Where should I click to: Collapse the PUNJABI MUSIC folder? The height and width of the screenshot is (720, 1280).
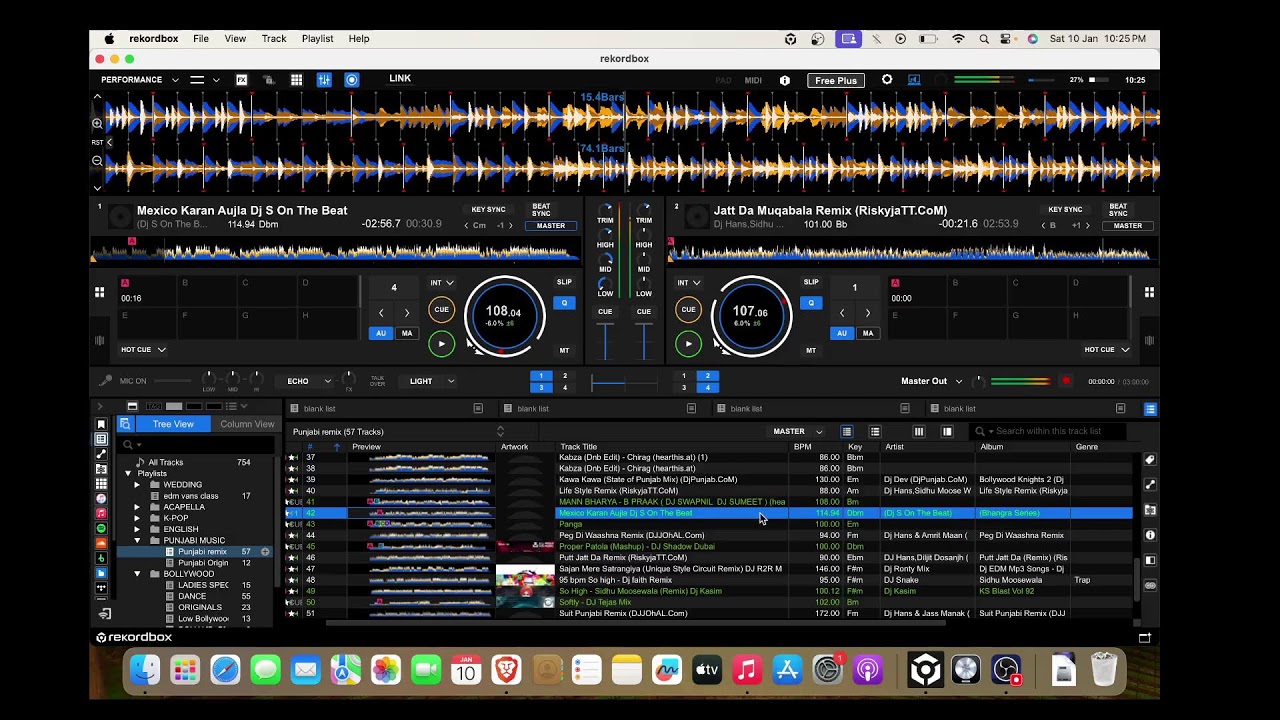coord(137,541)
